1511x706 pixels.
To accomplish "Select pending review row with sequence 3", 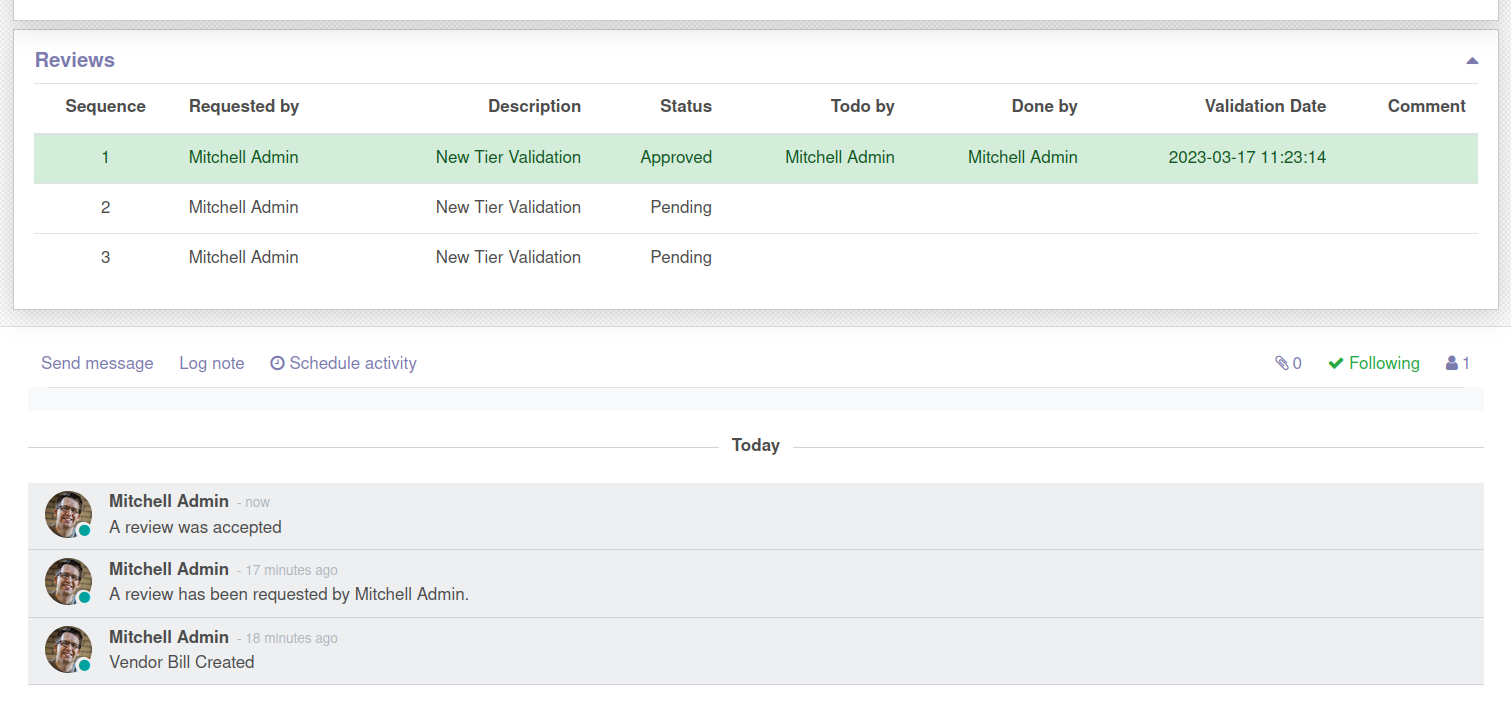I will (x=105, y=258).
